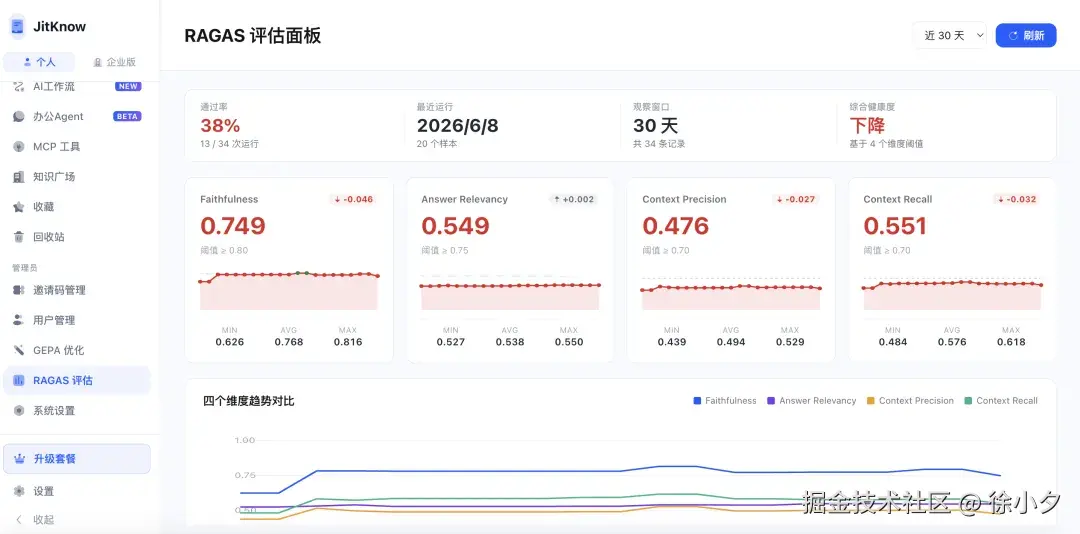Image resolution: width=1080 pixels, height=534 pixels.
Task: Click the 收藏 star icon
Action: [x=19, y=207]
